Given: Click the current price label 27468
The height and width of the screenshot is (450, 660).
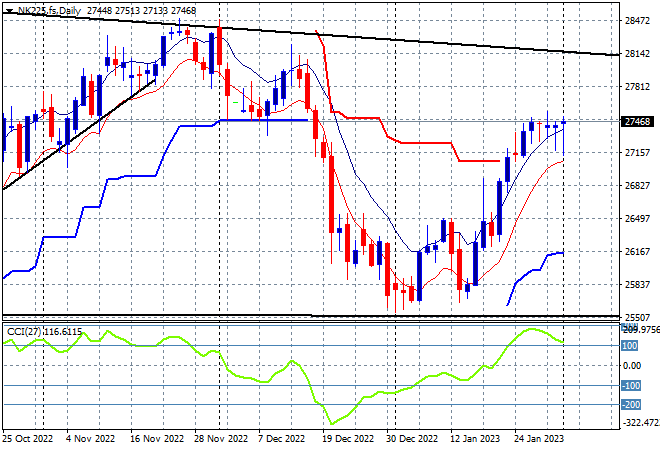Looking at the screenshot, I should tap(637, 122).
